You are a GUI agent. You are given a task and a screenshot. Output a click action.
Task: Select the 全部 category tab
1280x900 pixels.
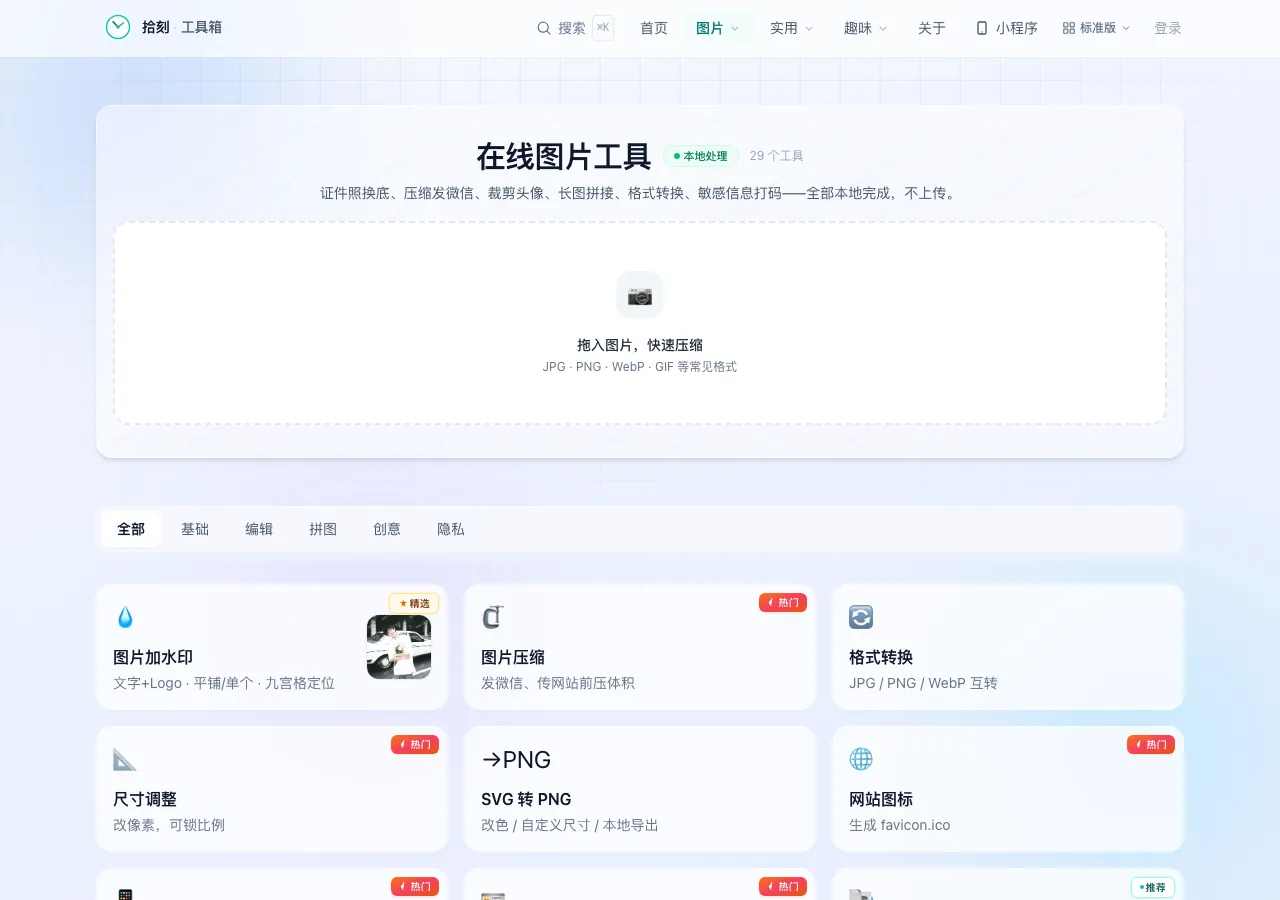click(x=131, y=529)
